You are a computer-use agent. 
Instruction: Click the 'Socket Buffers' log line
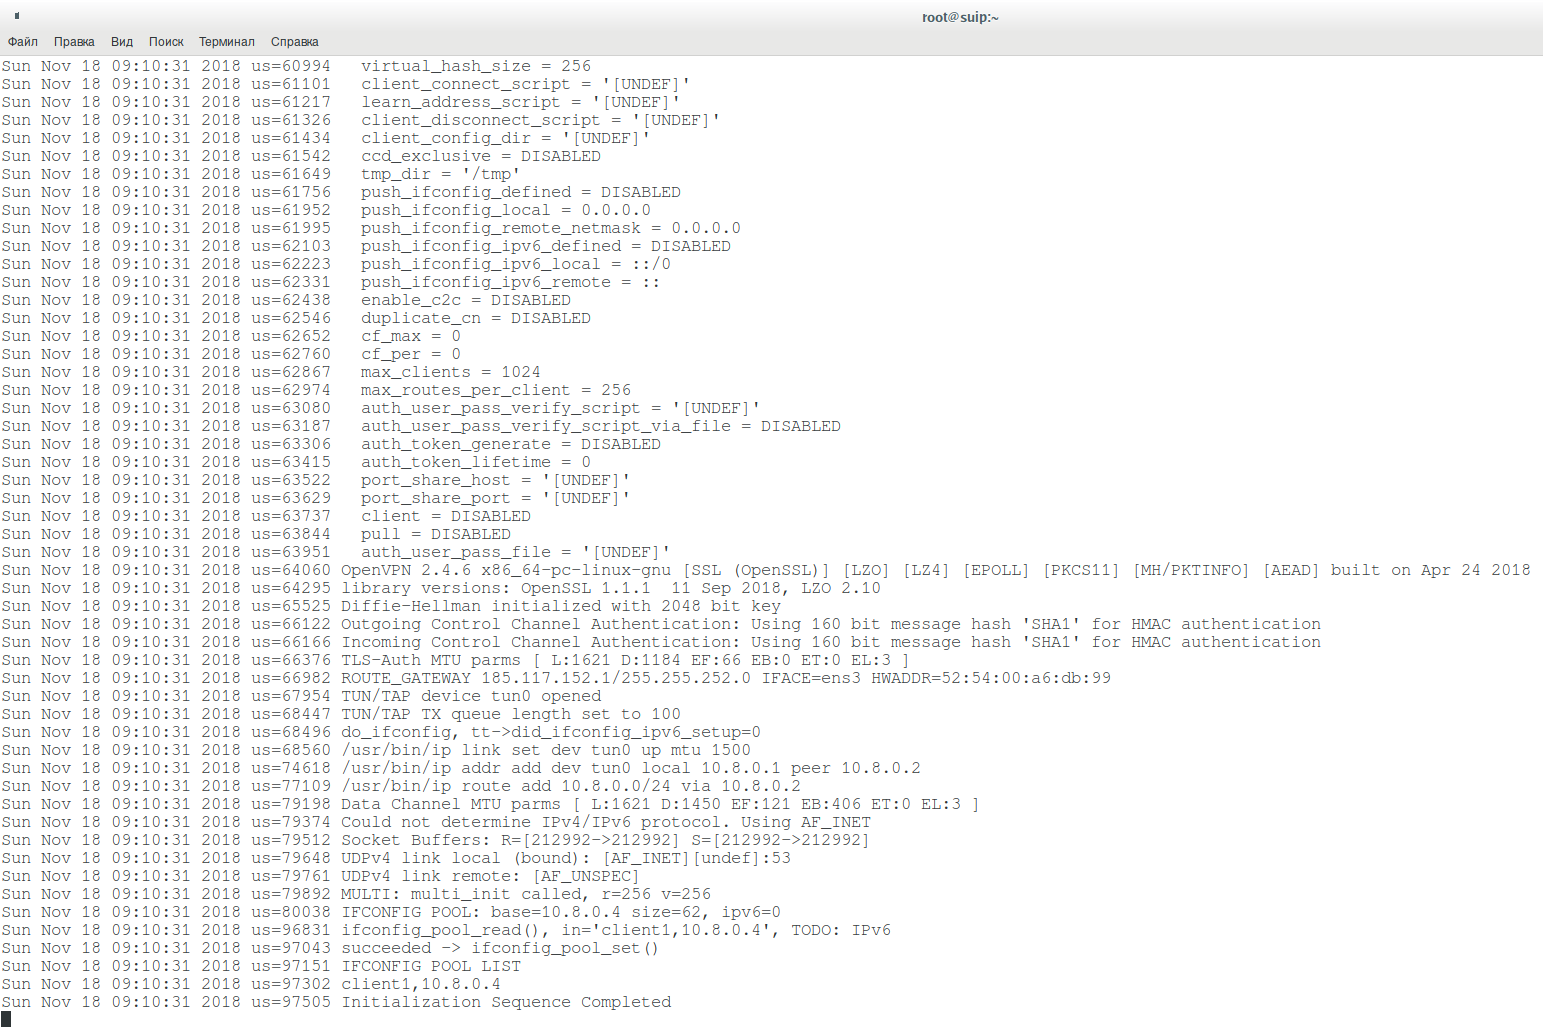tap(605, 840)
